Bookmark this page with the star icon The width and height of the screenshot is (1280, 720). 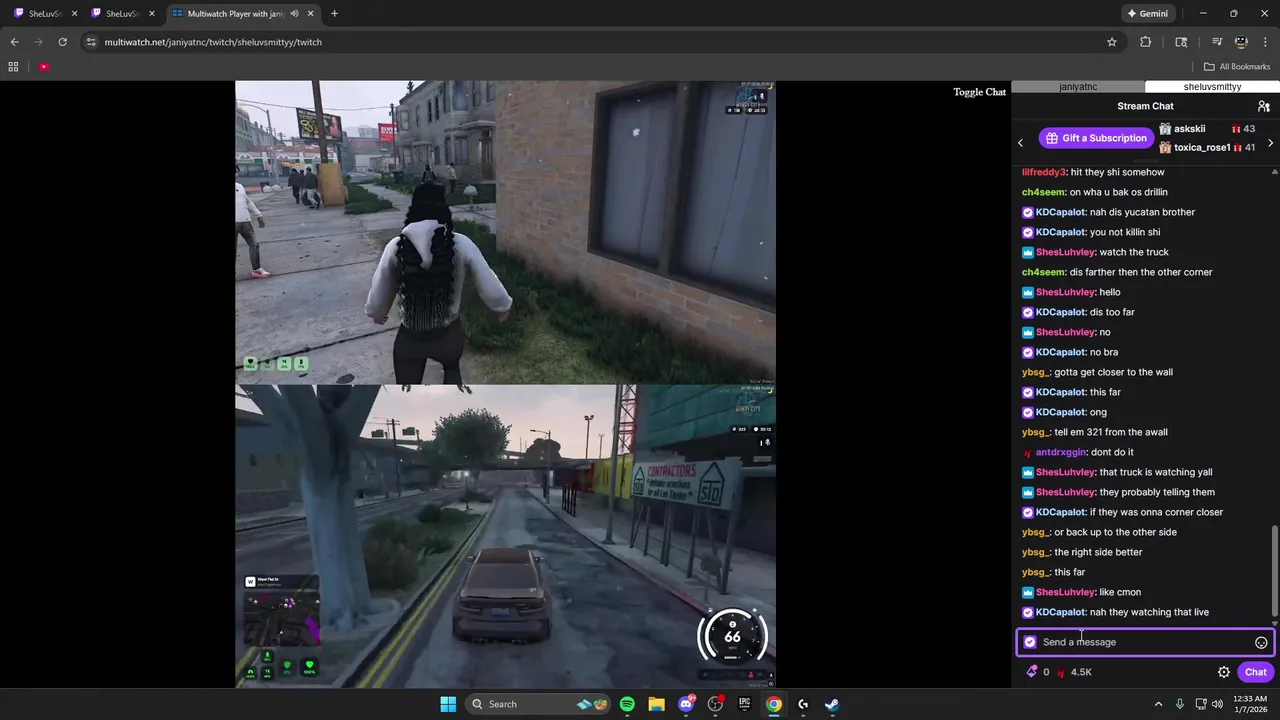(1112, 42)
